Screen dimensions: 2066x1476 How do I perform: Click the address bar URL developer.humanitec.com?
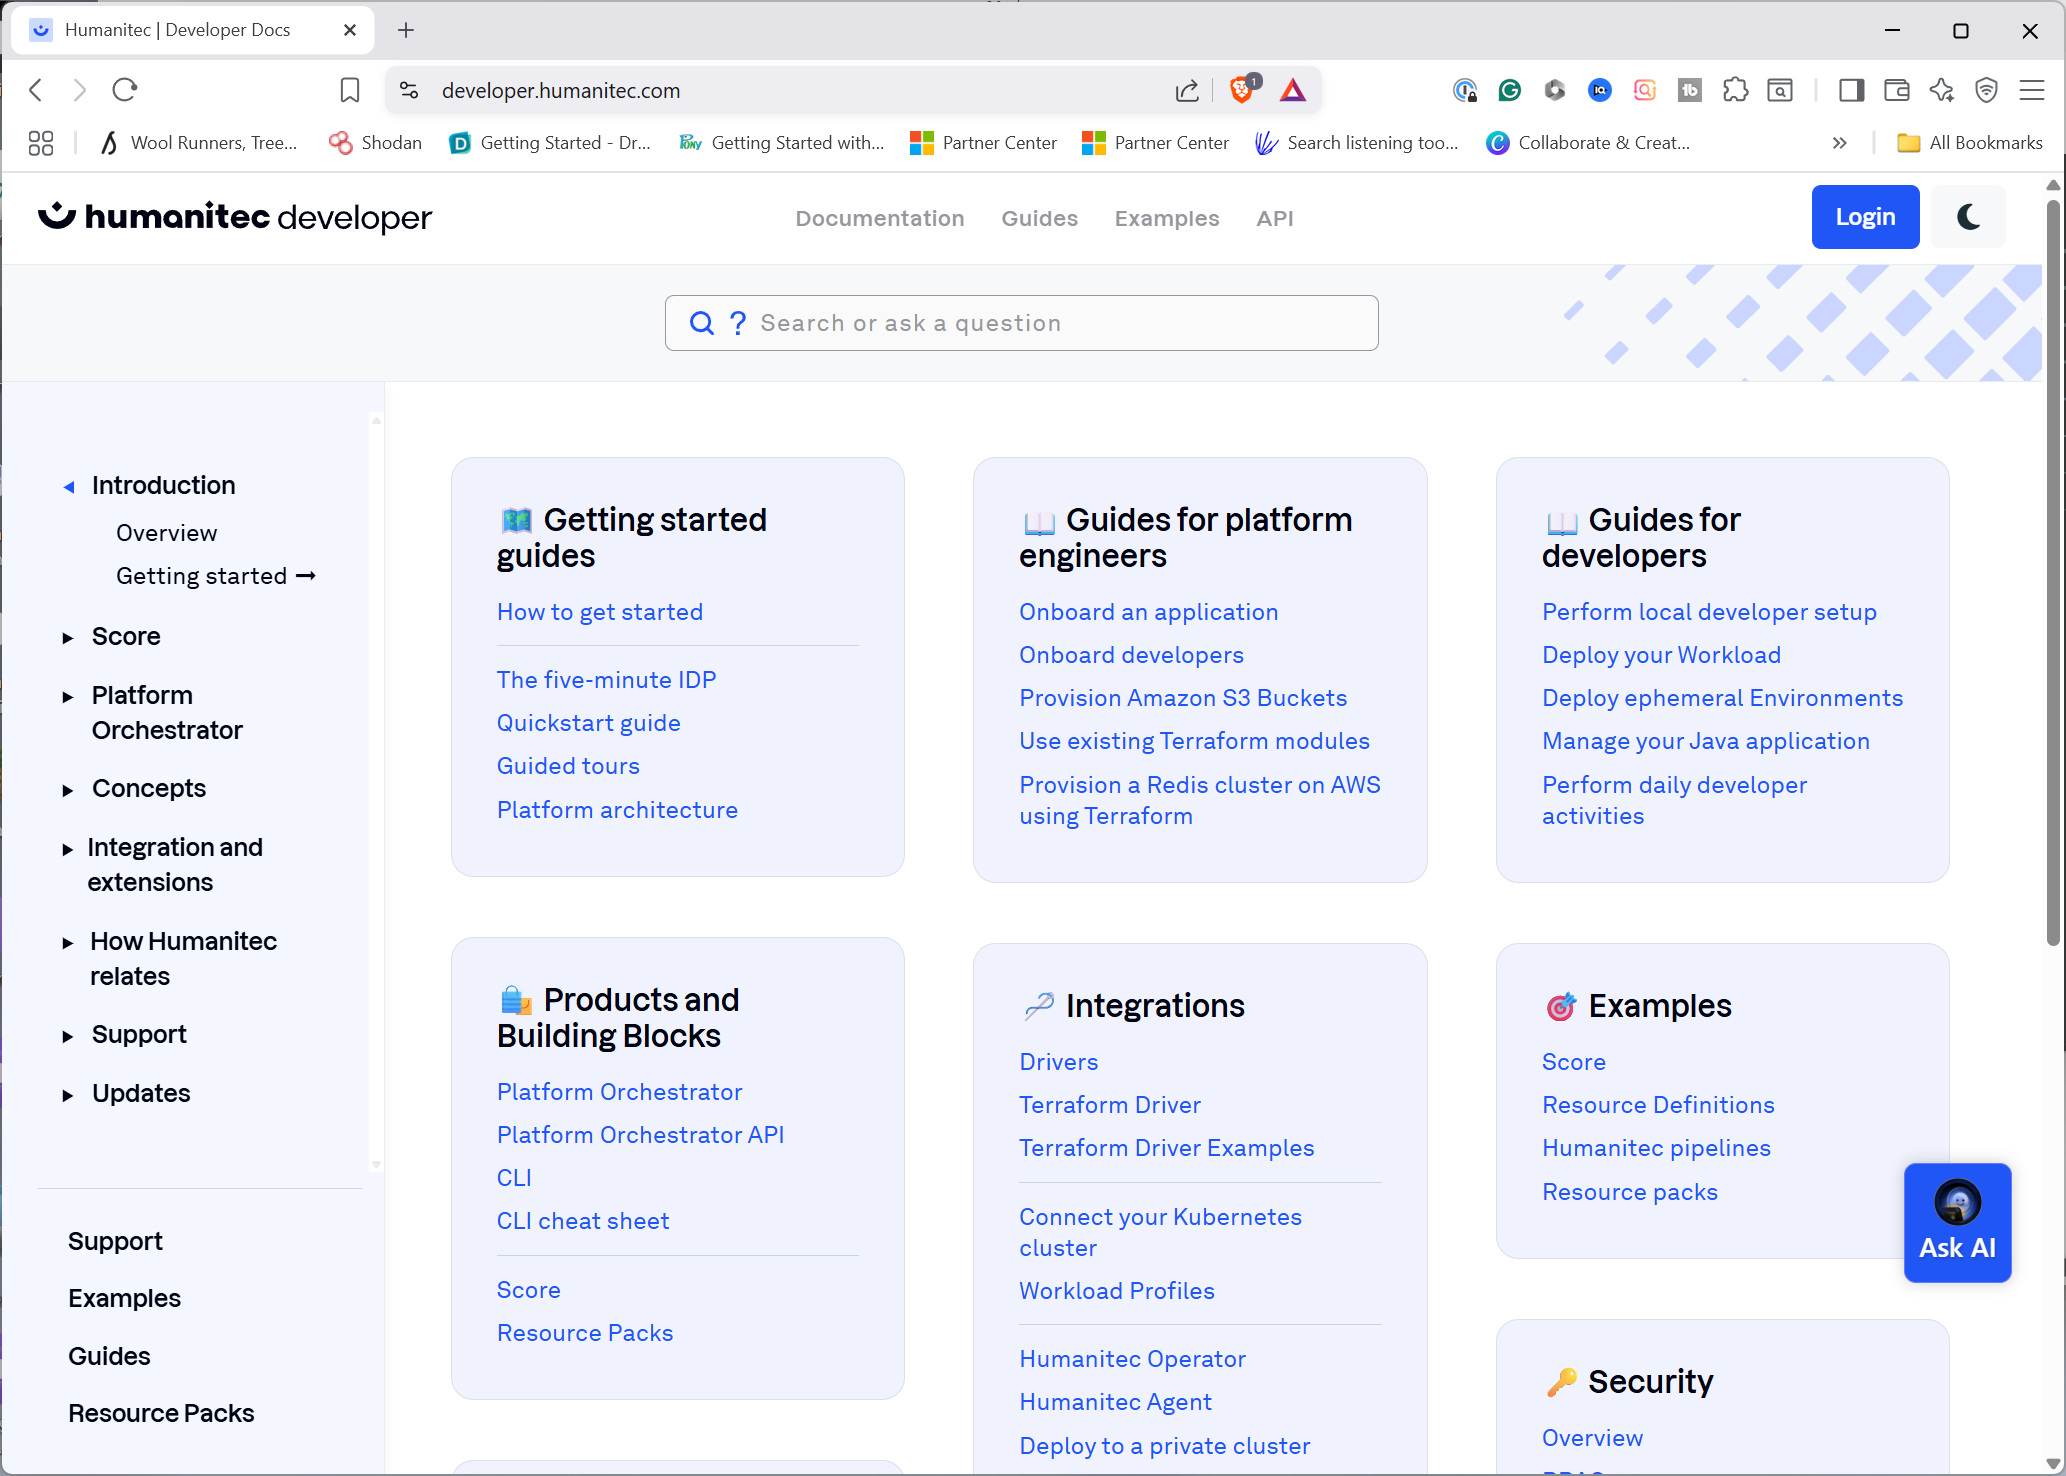click(x=561, y=91)
